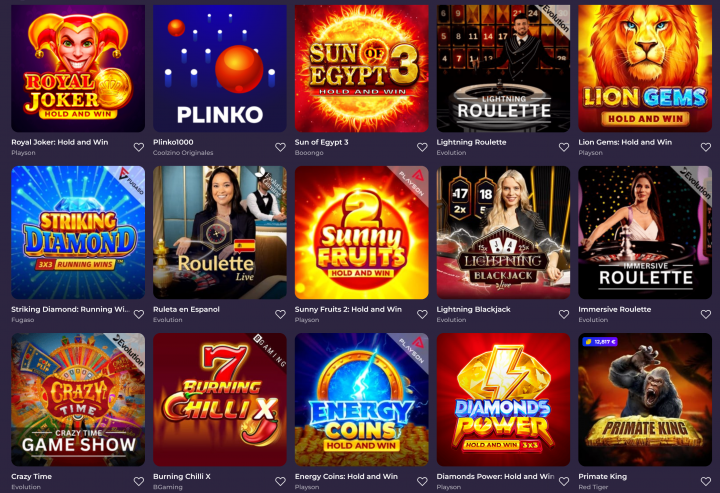Toggle the heart icon for Plinko1000
The width and height of the screenshot is (720, 493).
[x=281, y=147]
